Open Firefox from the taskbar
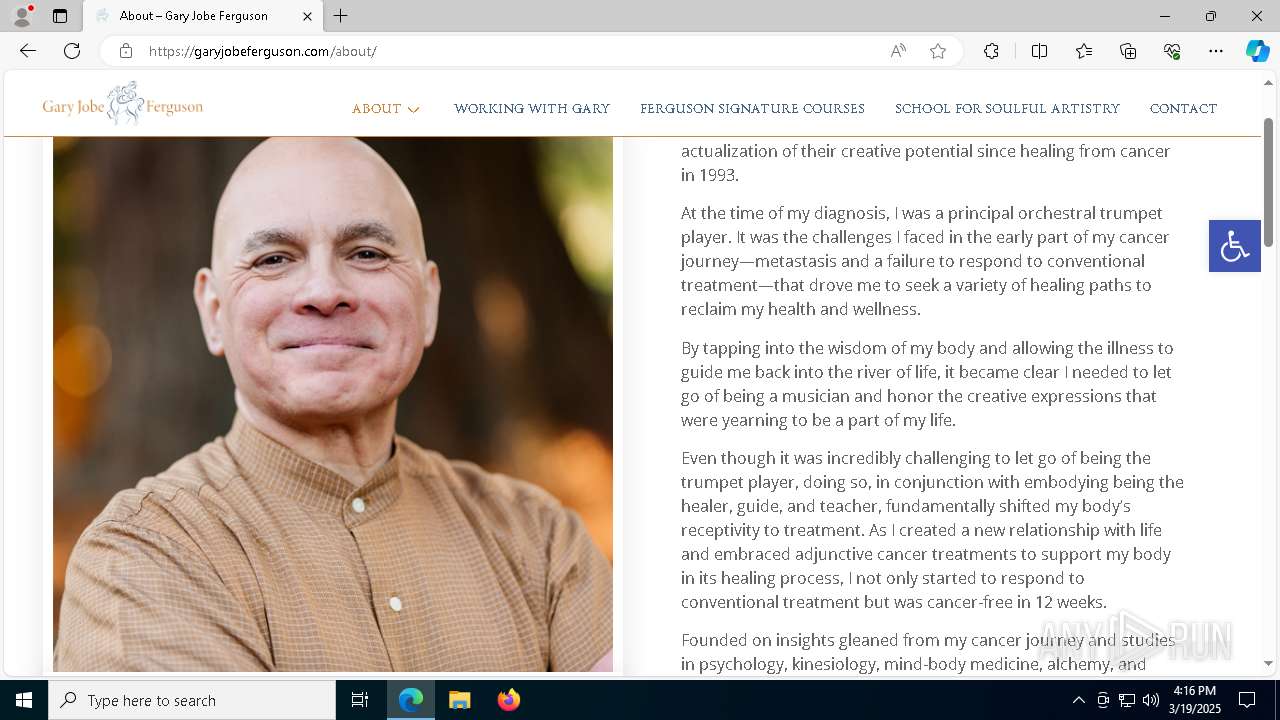The width and height of the screenshot is (1280, 720). (x=508, y=700)
